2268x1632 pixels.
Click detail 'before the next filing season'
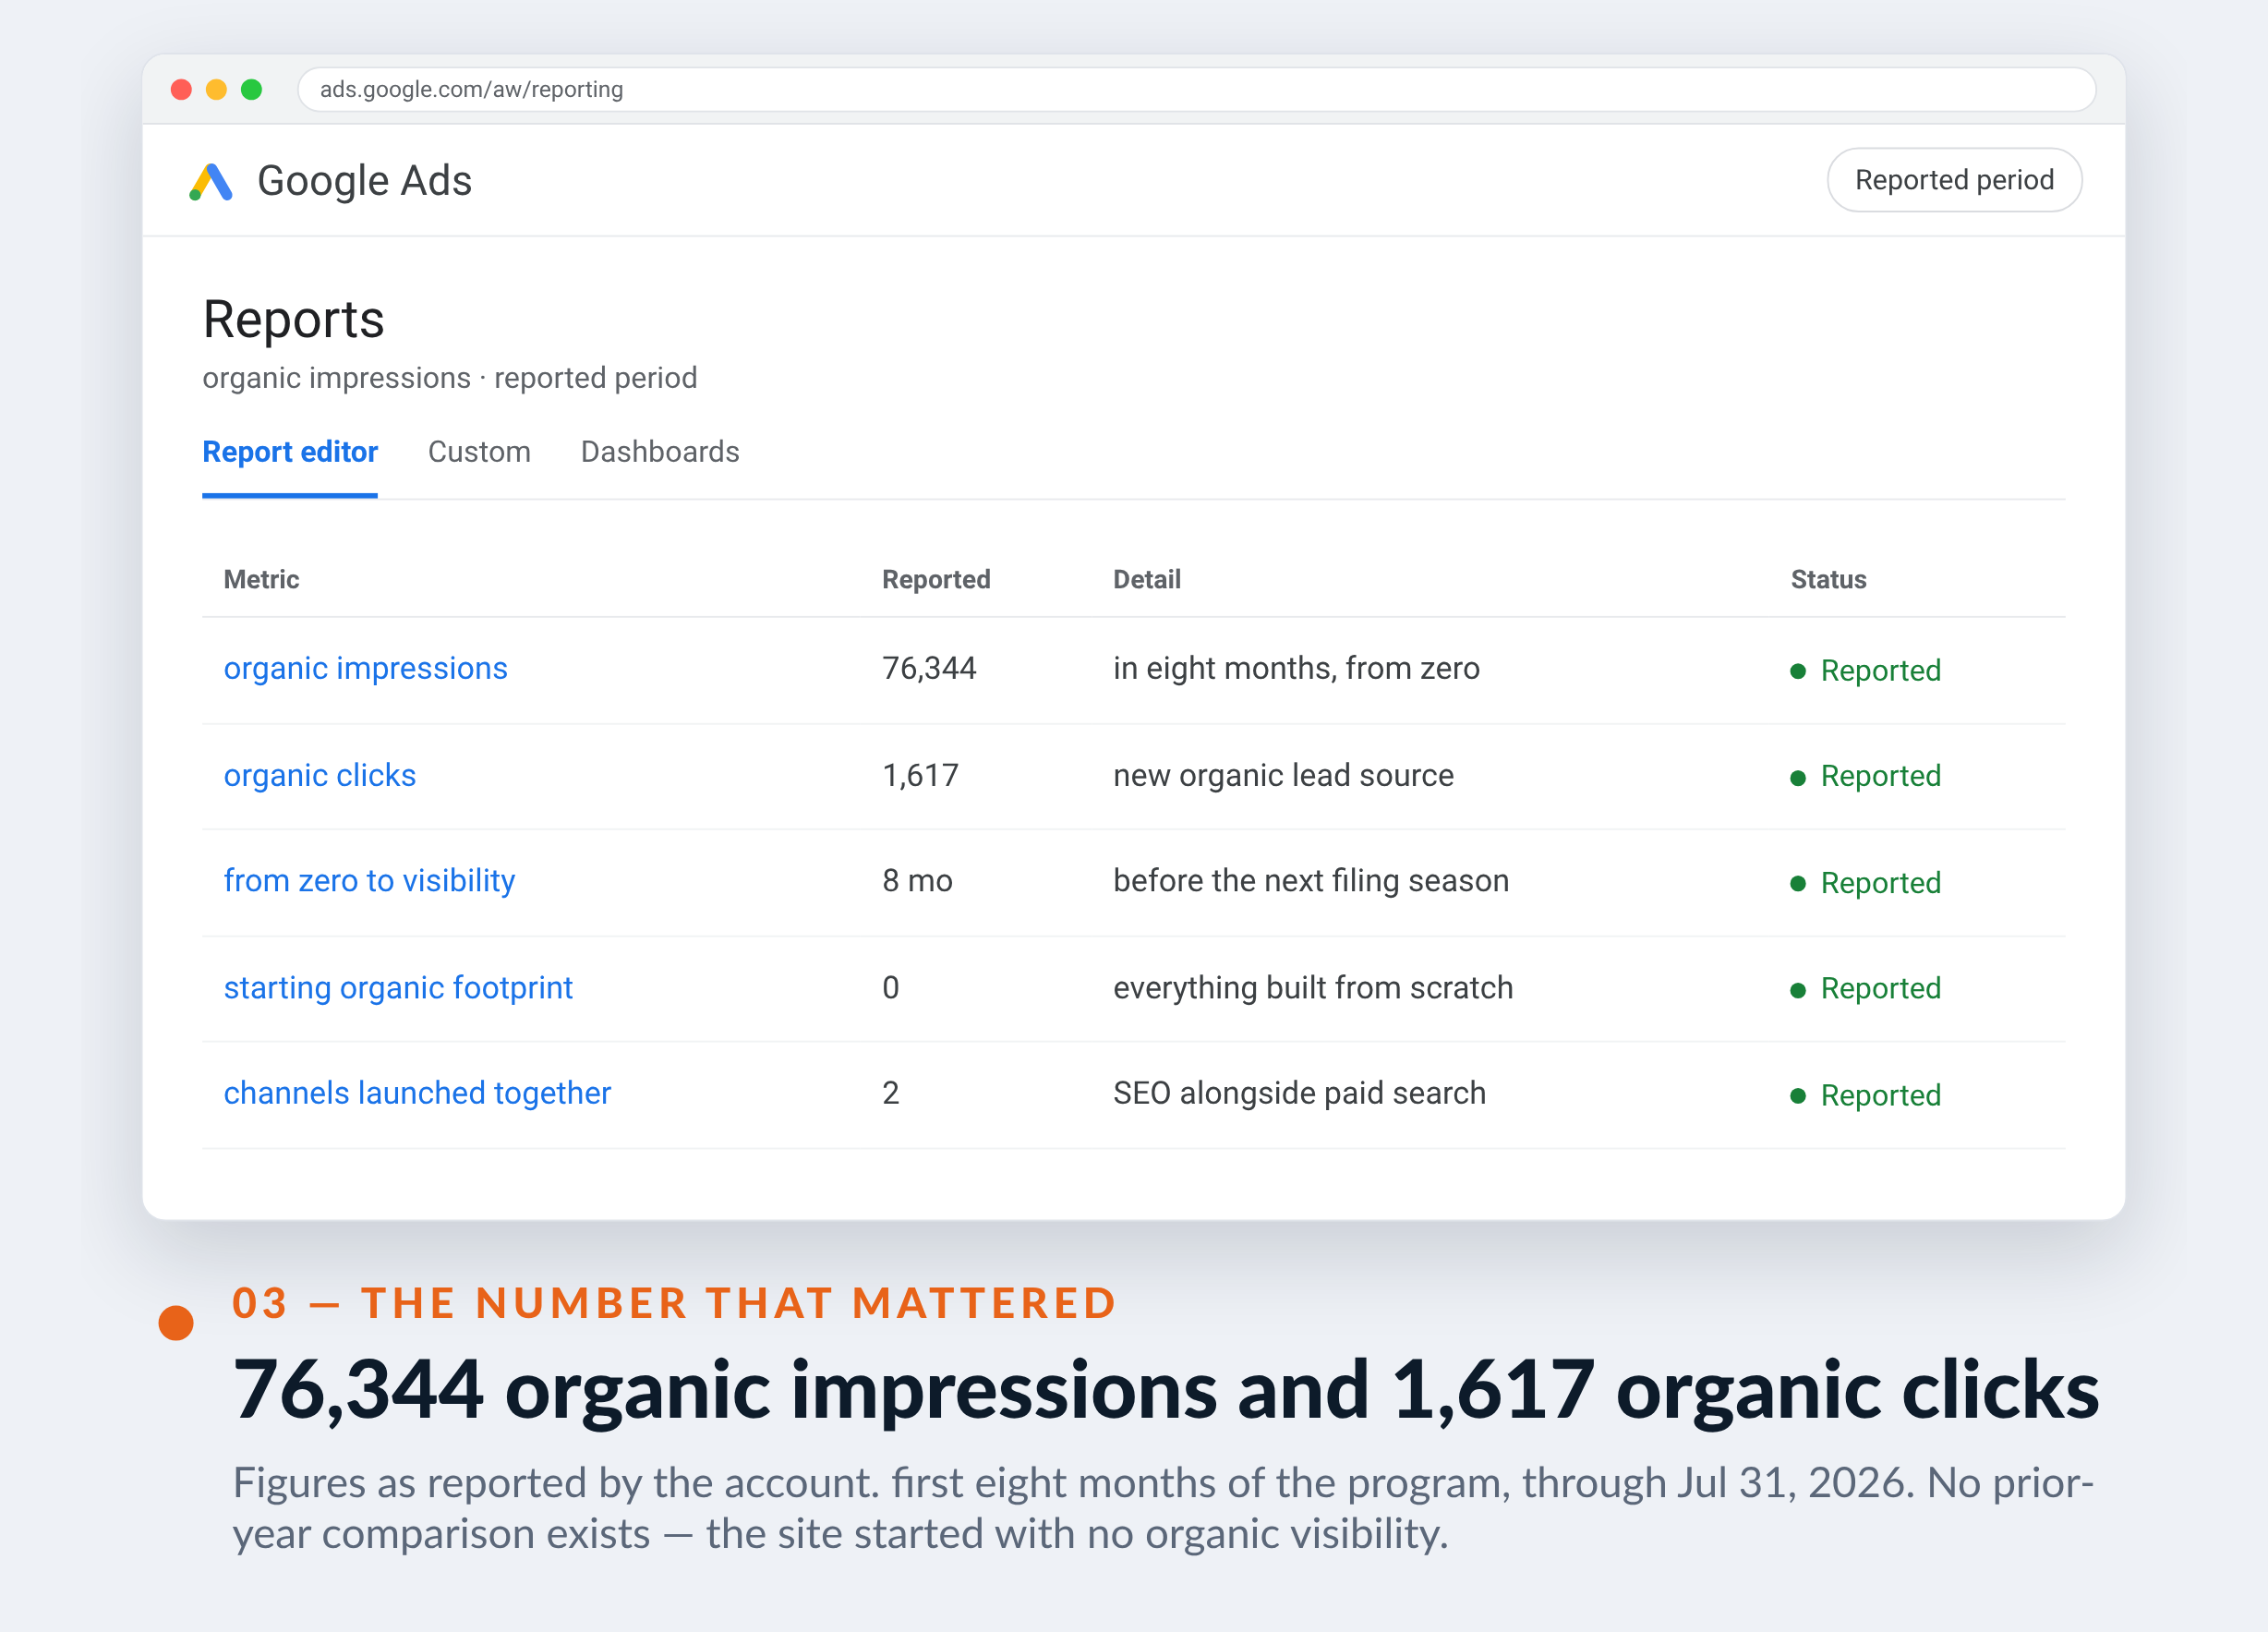1310,881
